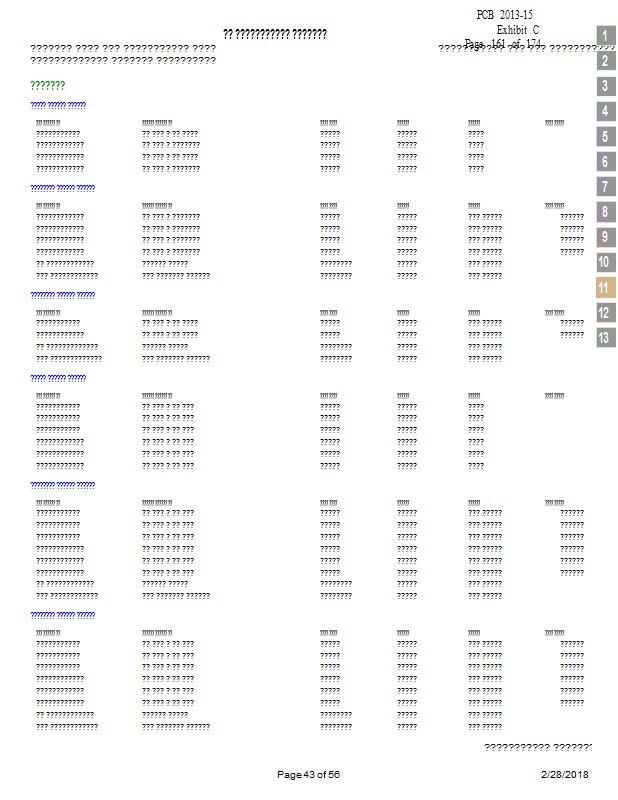Open the second blue underlined section heading
This screenshot has height=800, width=618.
[x=62, y=188]
